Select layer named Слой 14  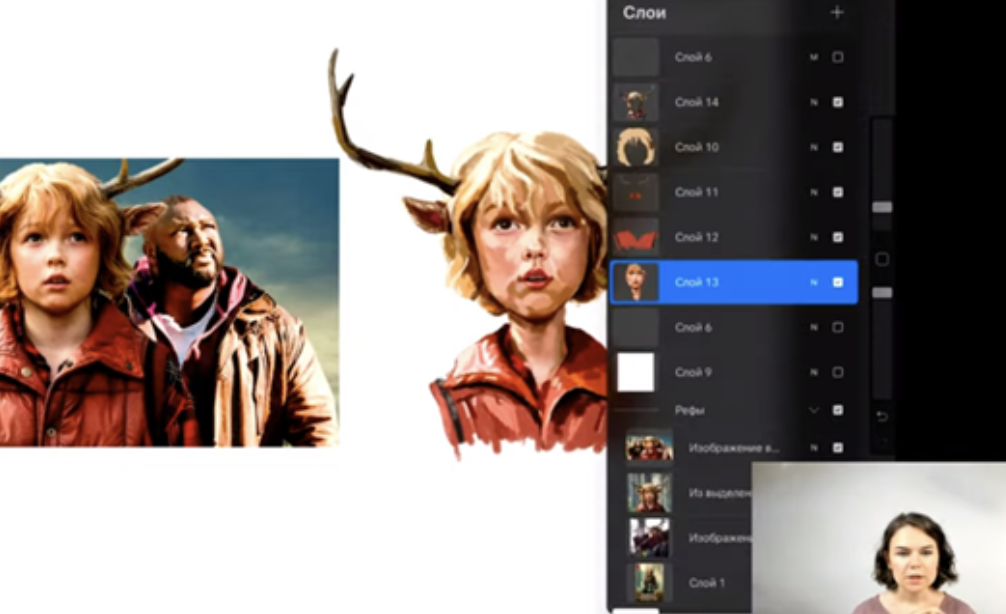pos(697,102)
